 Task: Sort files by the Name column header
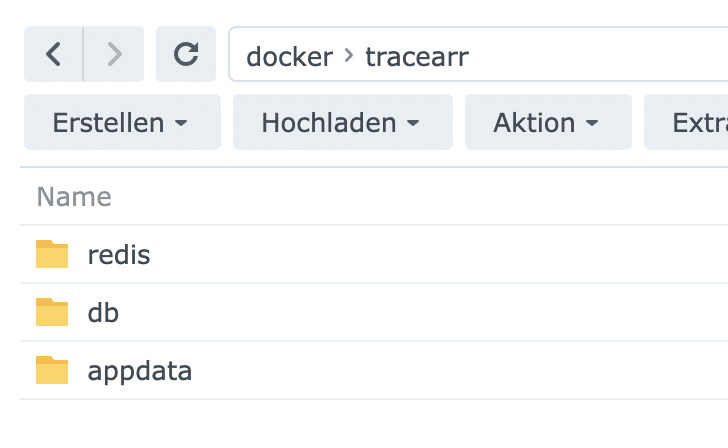coord(74,196)
